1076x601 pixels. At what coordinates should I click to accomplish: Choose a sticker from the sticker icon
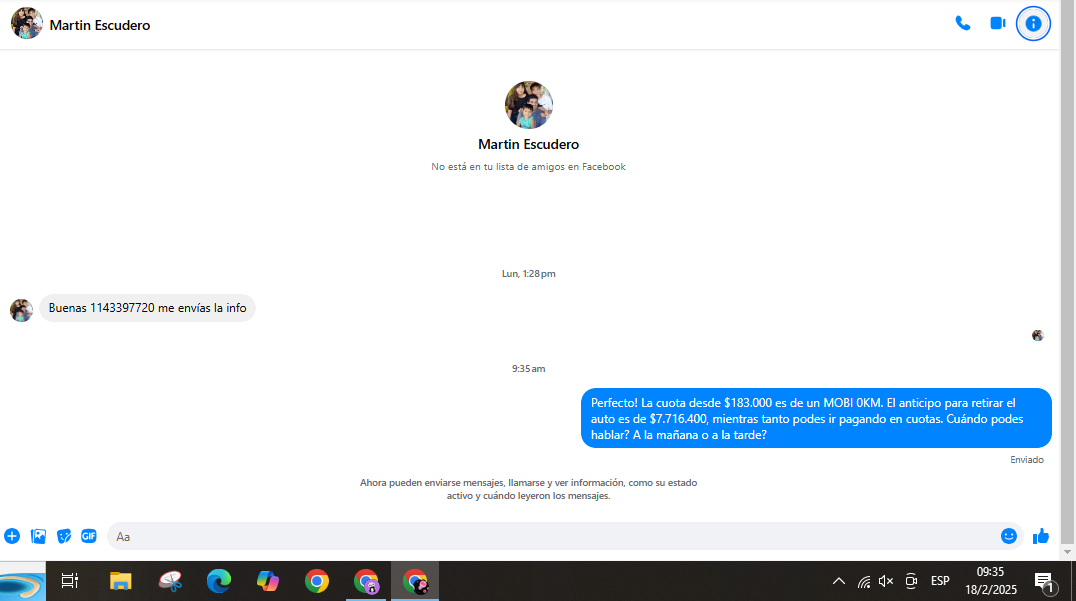pyautogui.click(x=64, y=536)
